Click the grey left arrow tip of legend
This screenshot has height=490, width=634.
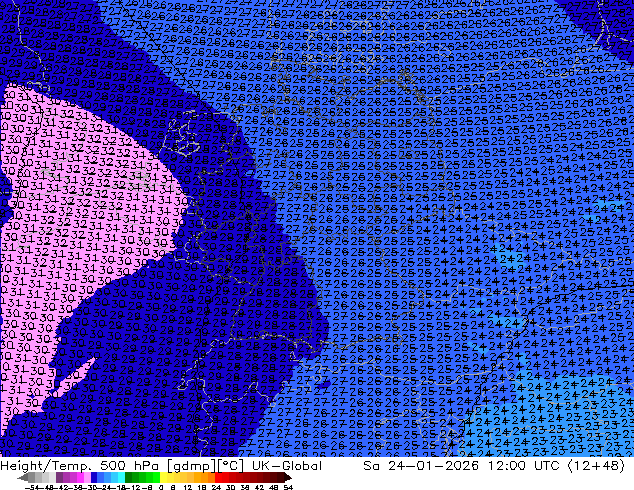coord(22,478)
